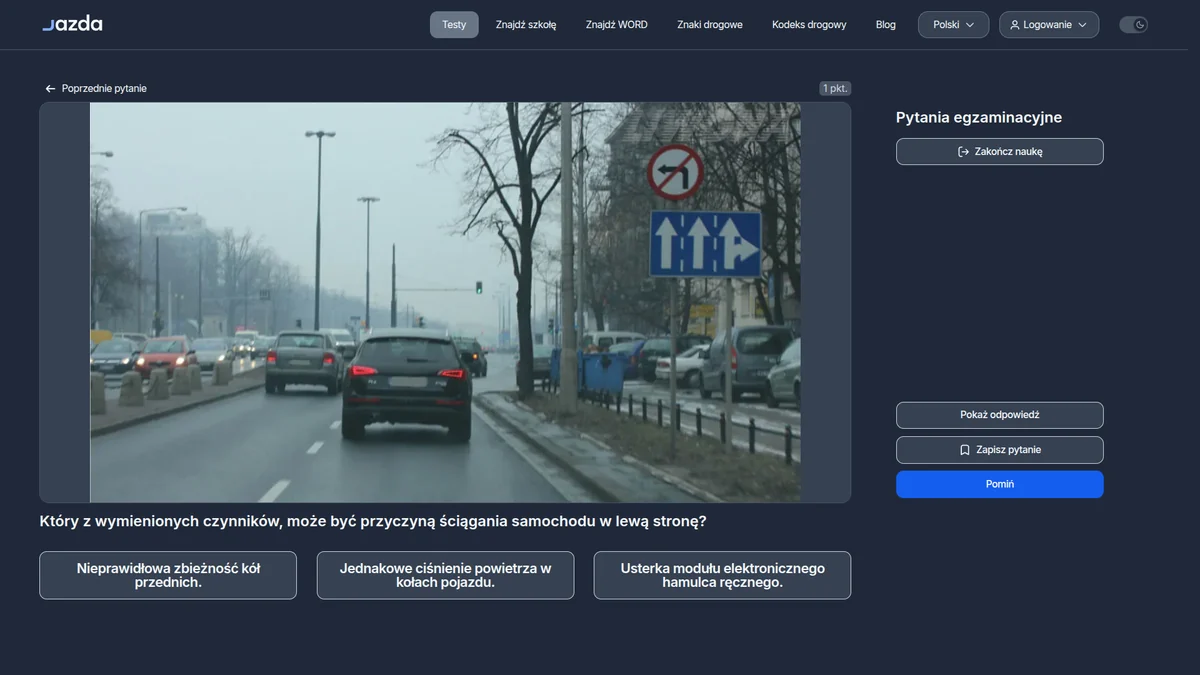The image size is (1200, 675).
Task: Open the Polski language dropdown
Action: click(953, 25)
